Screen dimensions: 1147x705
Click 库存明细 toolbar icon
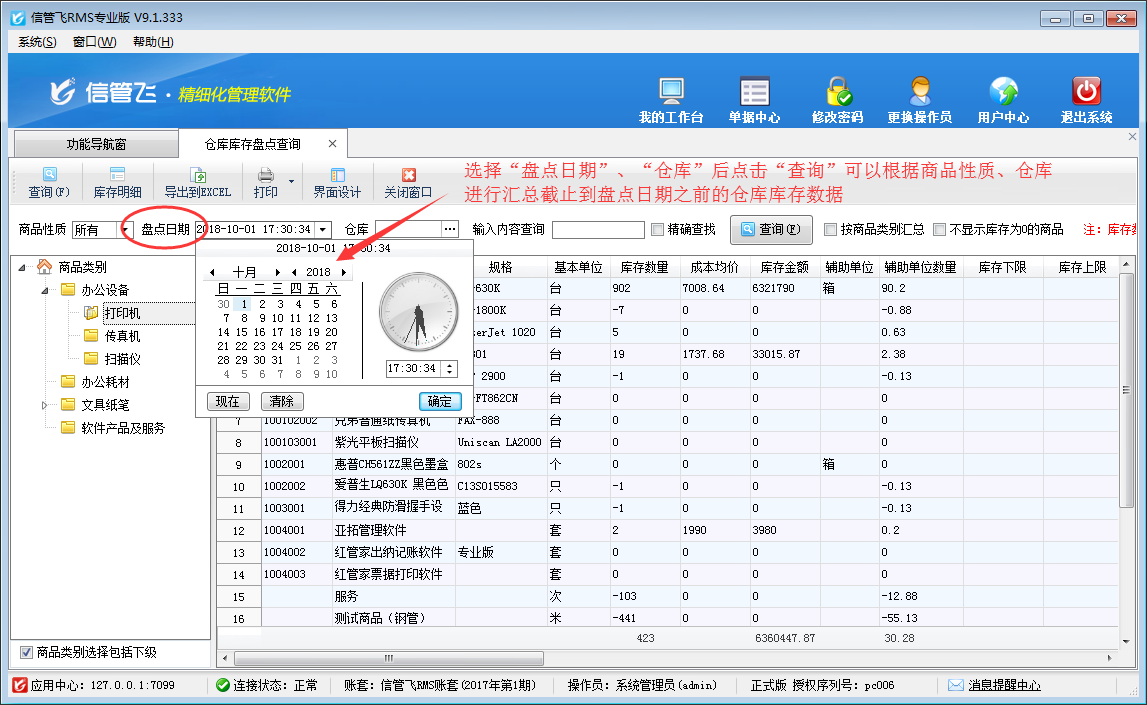click(x=117, y=182)
